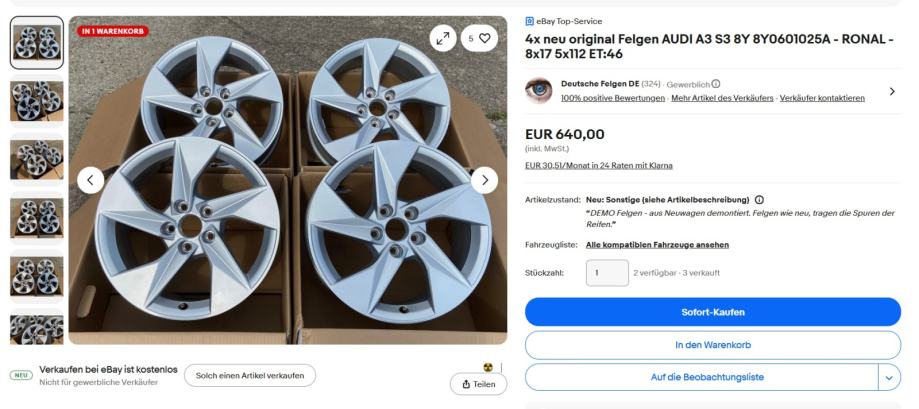The height and width of the screenshot is (409, 919).
Task: Click Solch einen Artikel verkaufen button
Action: 249,375
